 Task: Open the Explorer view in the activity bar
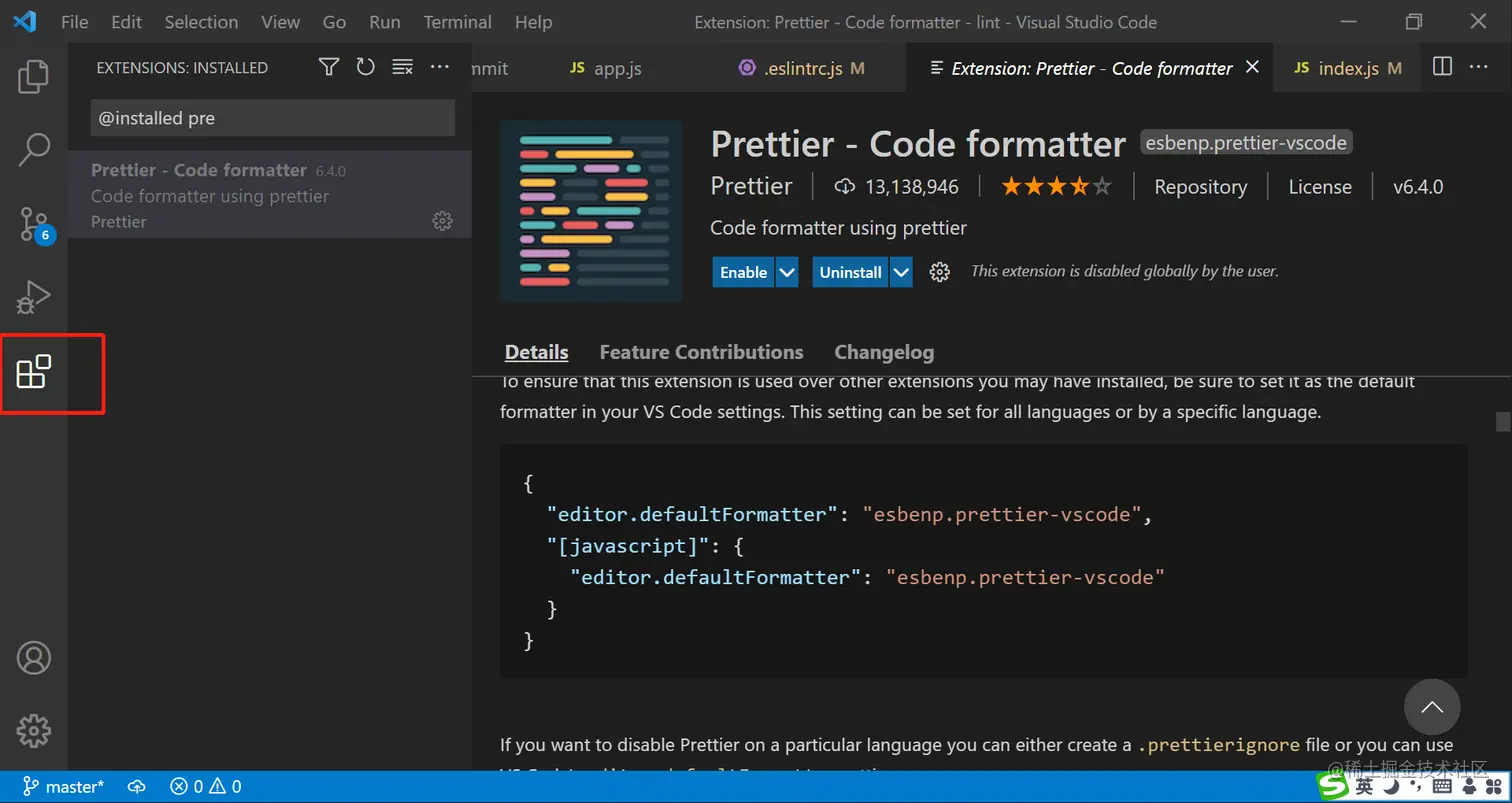click(x=33, y=76)
